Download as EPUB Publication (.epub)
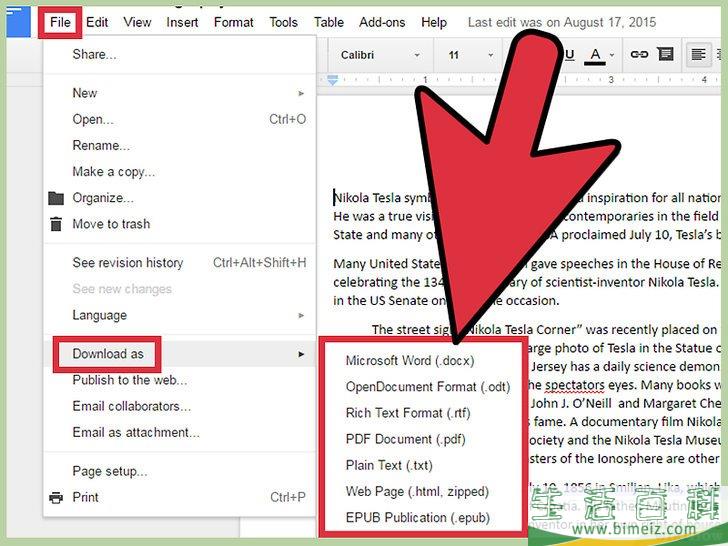The height and width of the screenshot is (546, 728). [418, 518]
